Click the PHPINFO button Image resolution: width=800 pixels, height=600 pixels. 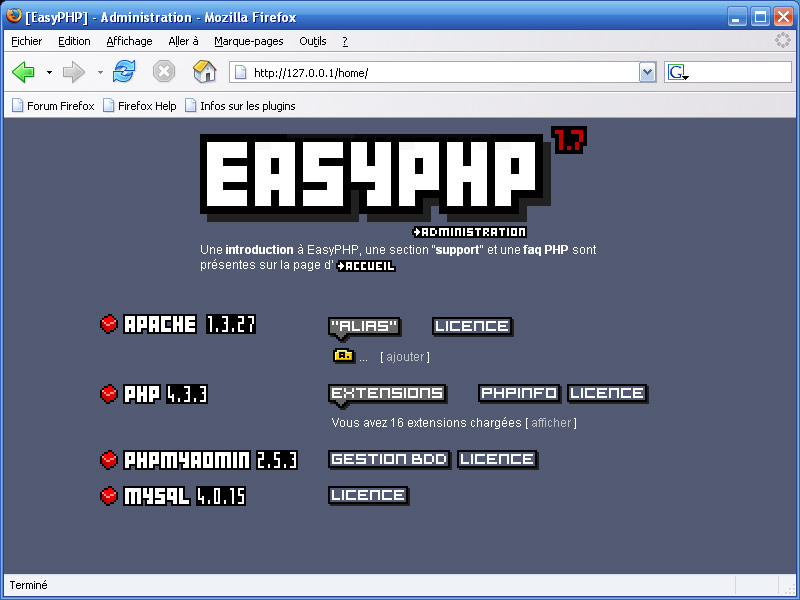519,393
